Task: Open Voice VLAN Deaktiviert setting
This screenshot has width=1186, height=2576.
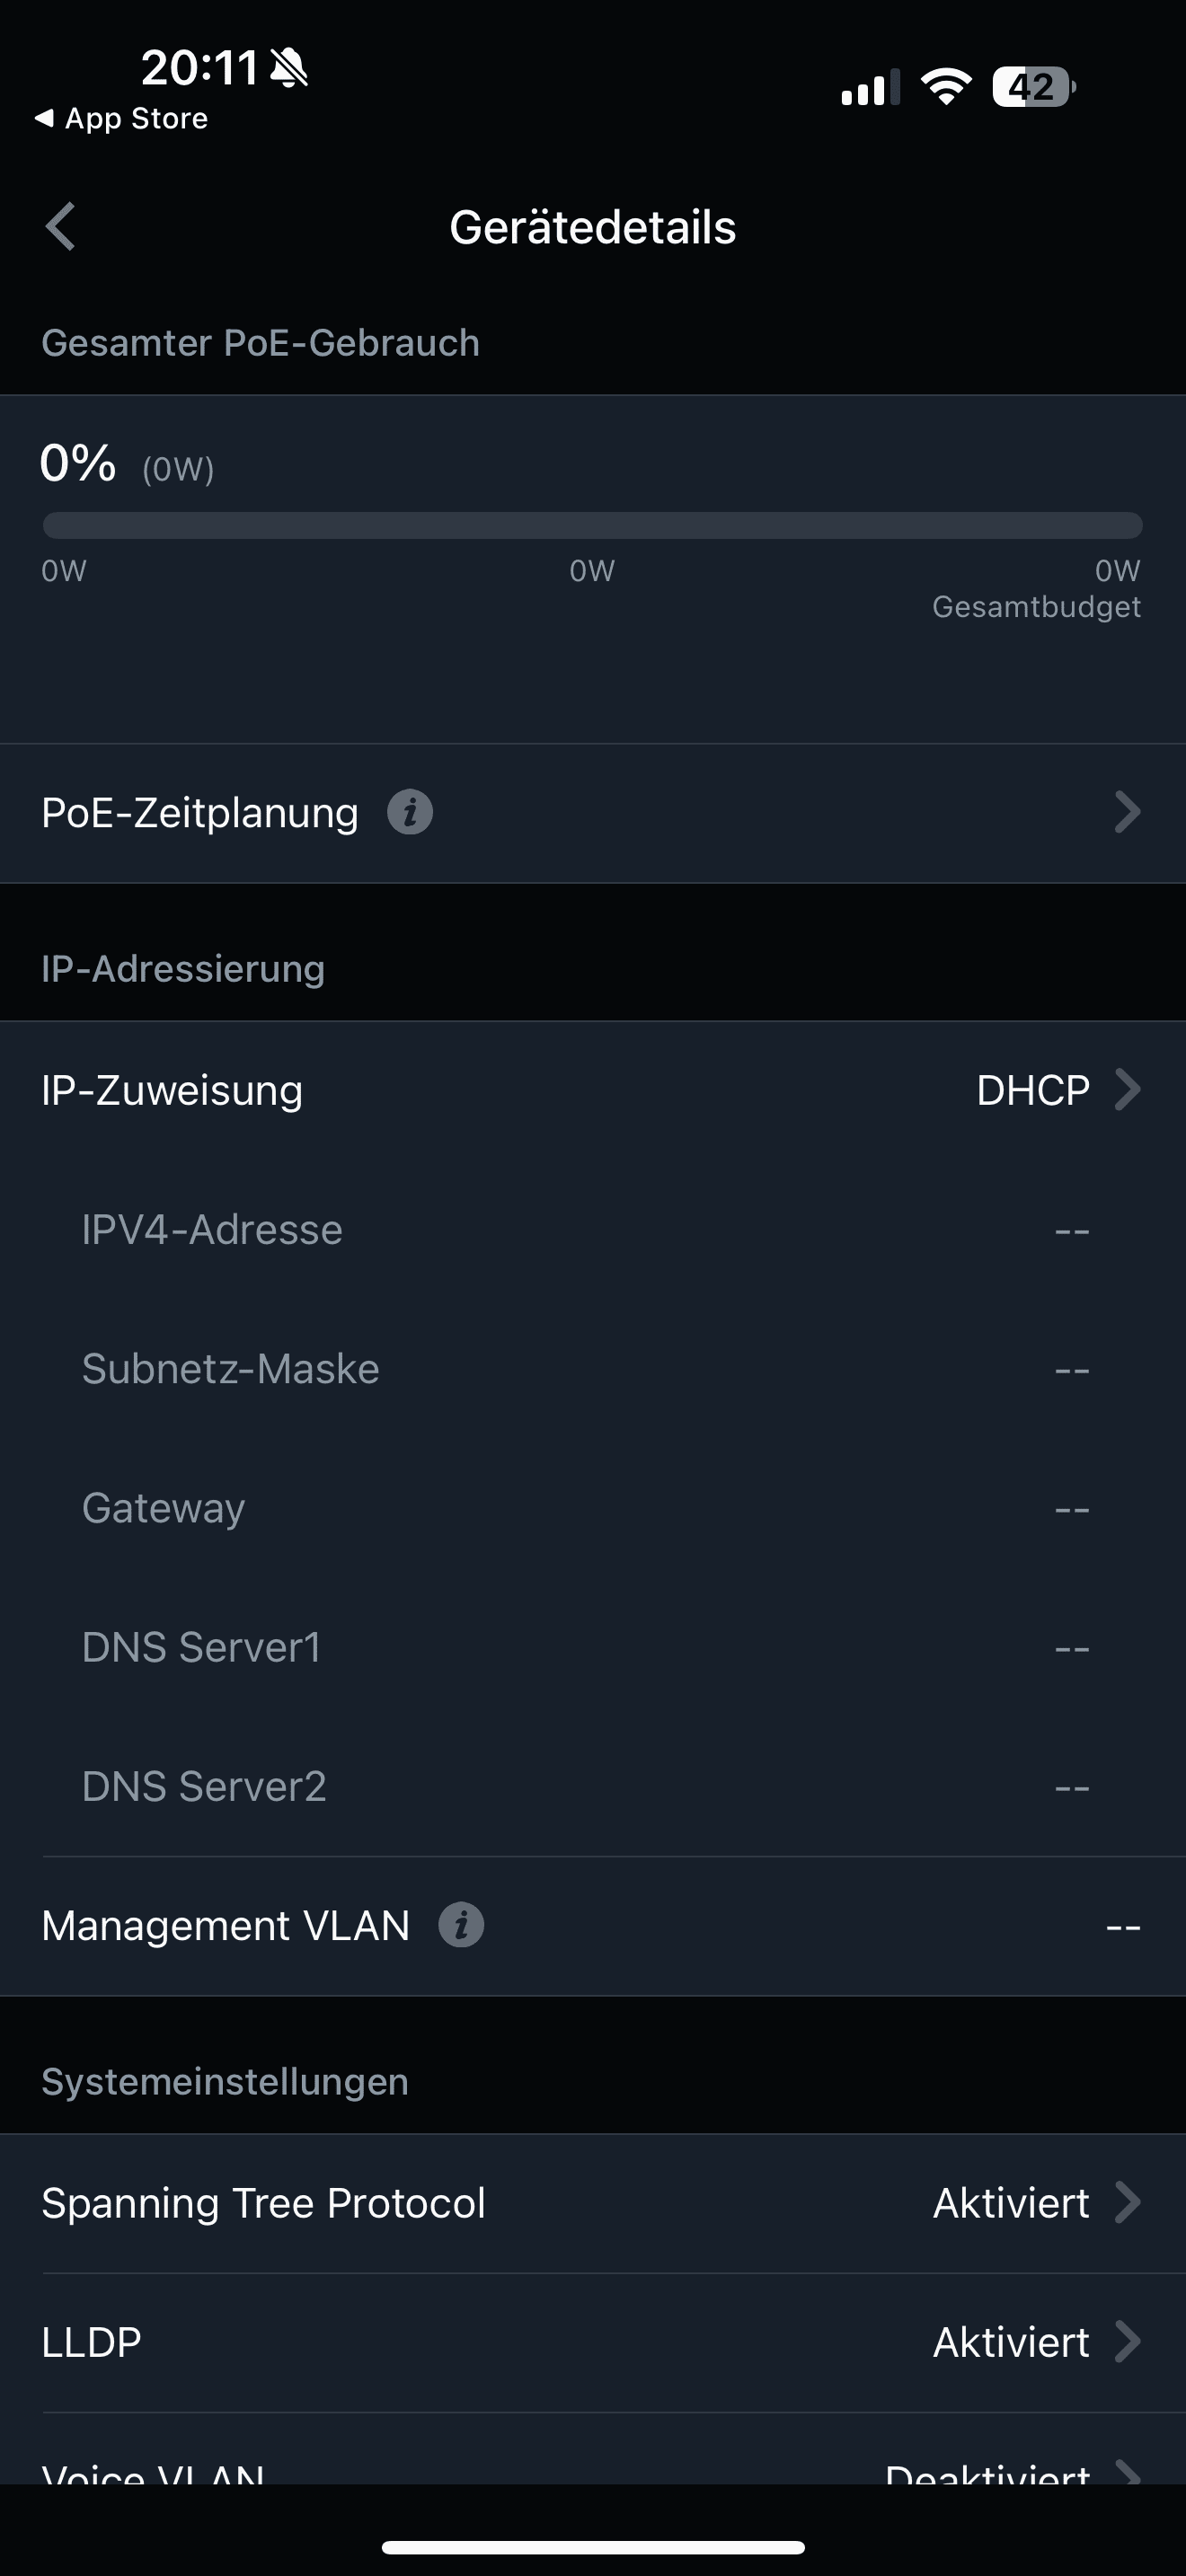Action: [x=1010, y=2471]
